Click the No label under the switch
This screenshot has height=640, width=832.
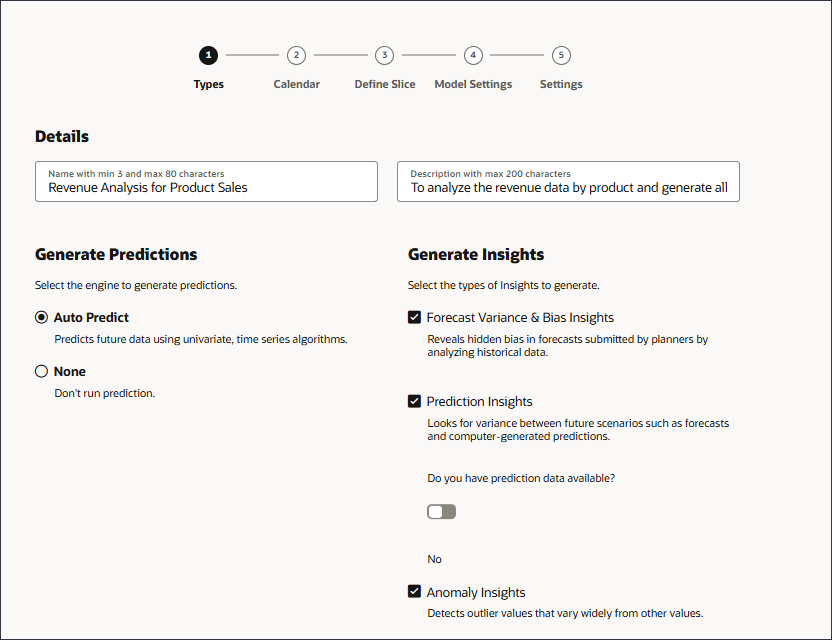pyautogui.click(x=434, y=558)
